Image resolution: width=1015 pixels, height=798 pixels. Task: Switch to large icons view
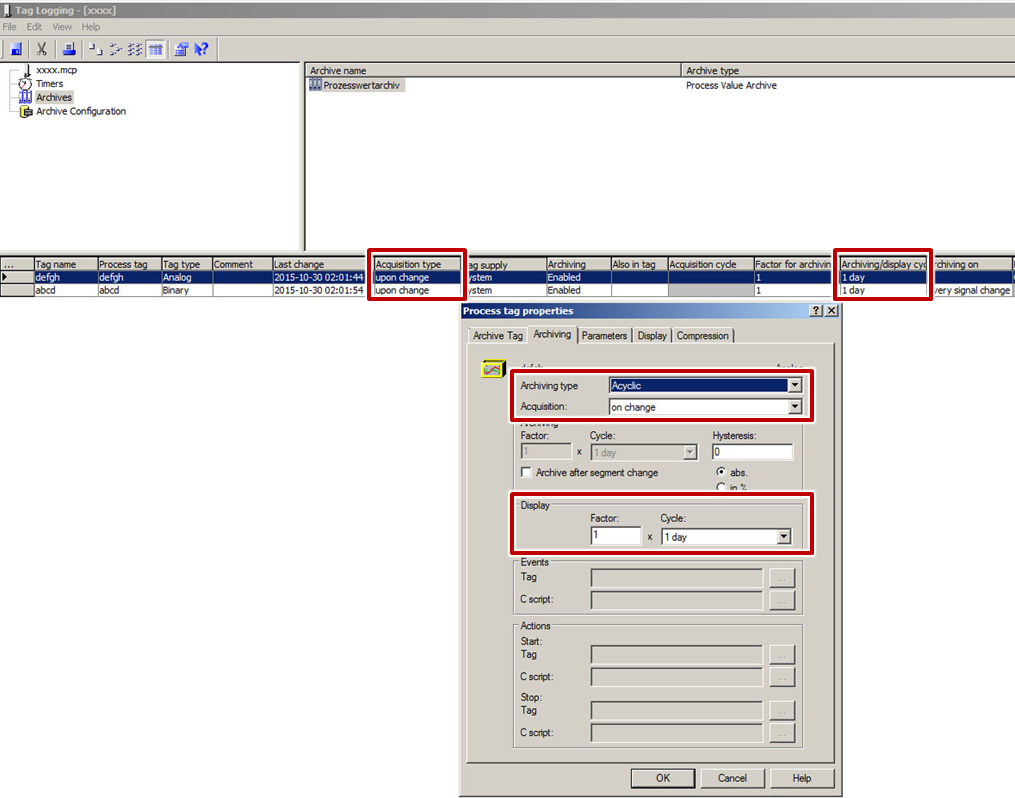pyautogui.click(x=96, y=49)
